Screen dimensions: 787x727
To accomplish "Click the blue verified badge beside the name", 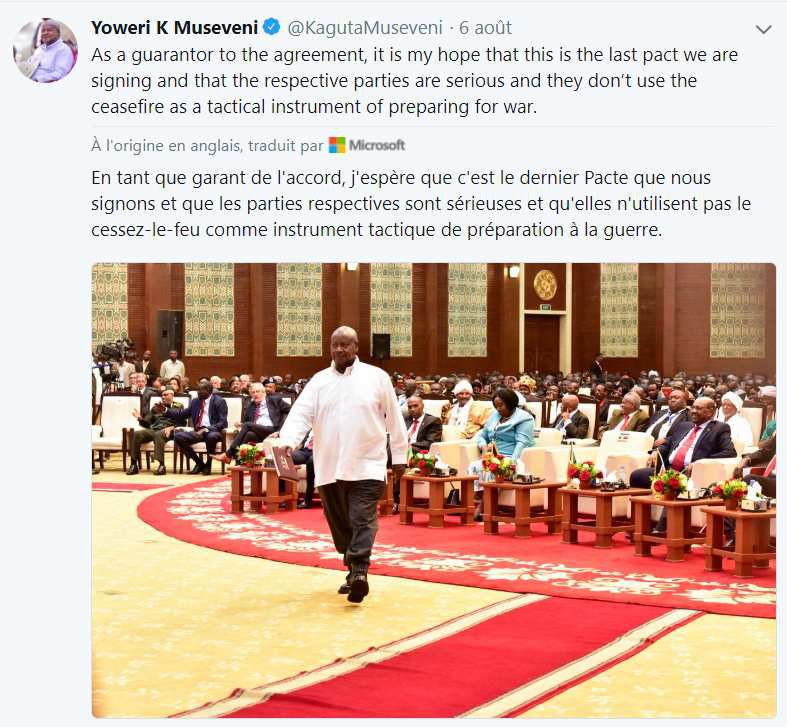I will pos(272,27).
